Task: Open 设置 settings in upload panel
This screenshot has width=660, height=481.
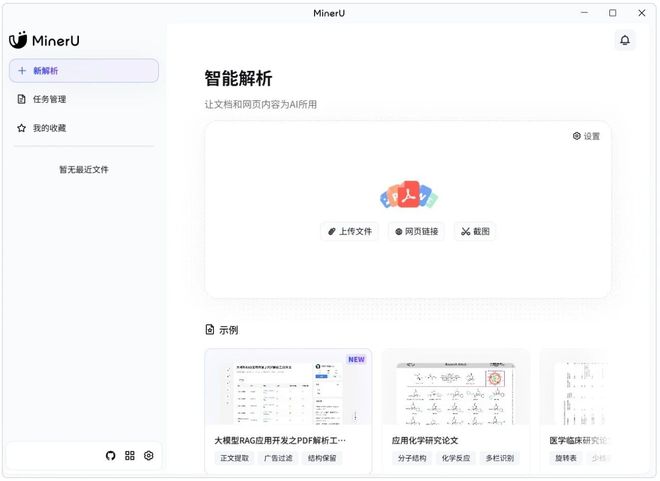Action: [586, 136]
